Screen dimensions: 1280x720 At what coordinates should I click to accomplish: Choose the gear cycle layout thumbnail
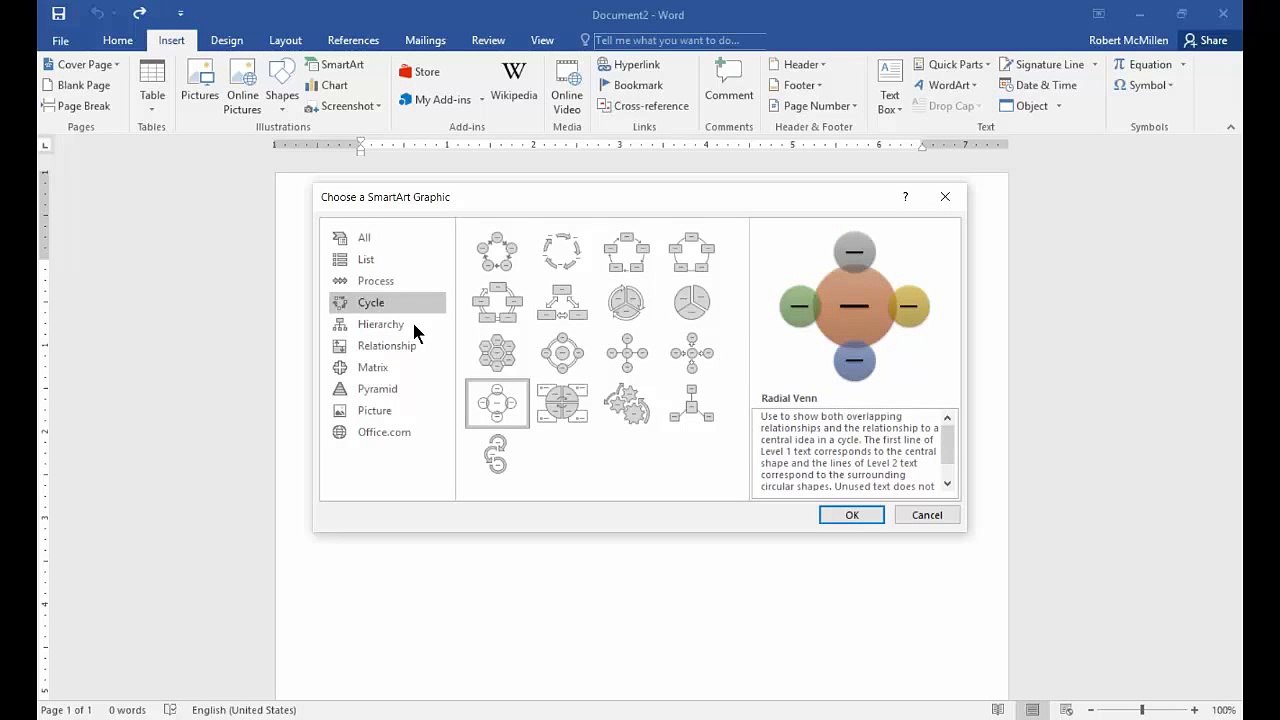[627, 403]
